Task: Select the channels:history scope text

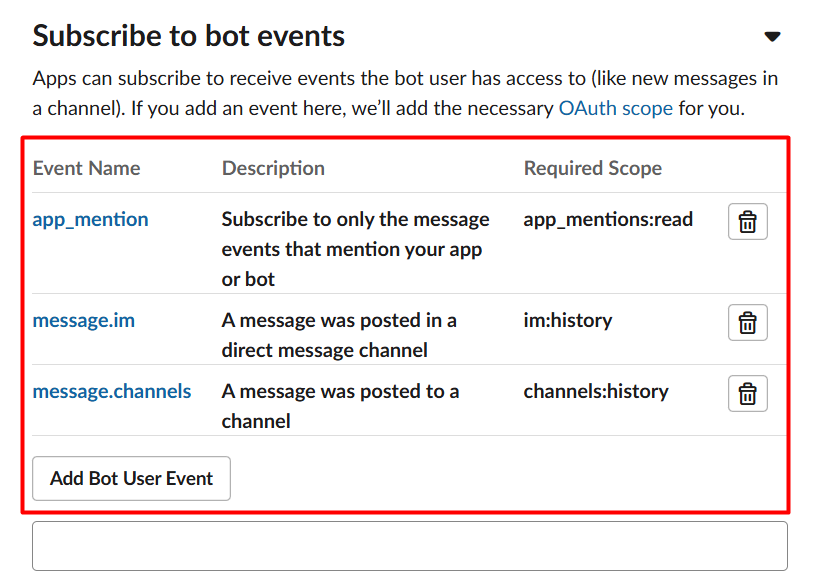Action: coord(596,391)
